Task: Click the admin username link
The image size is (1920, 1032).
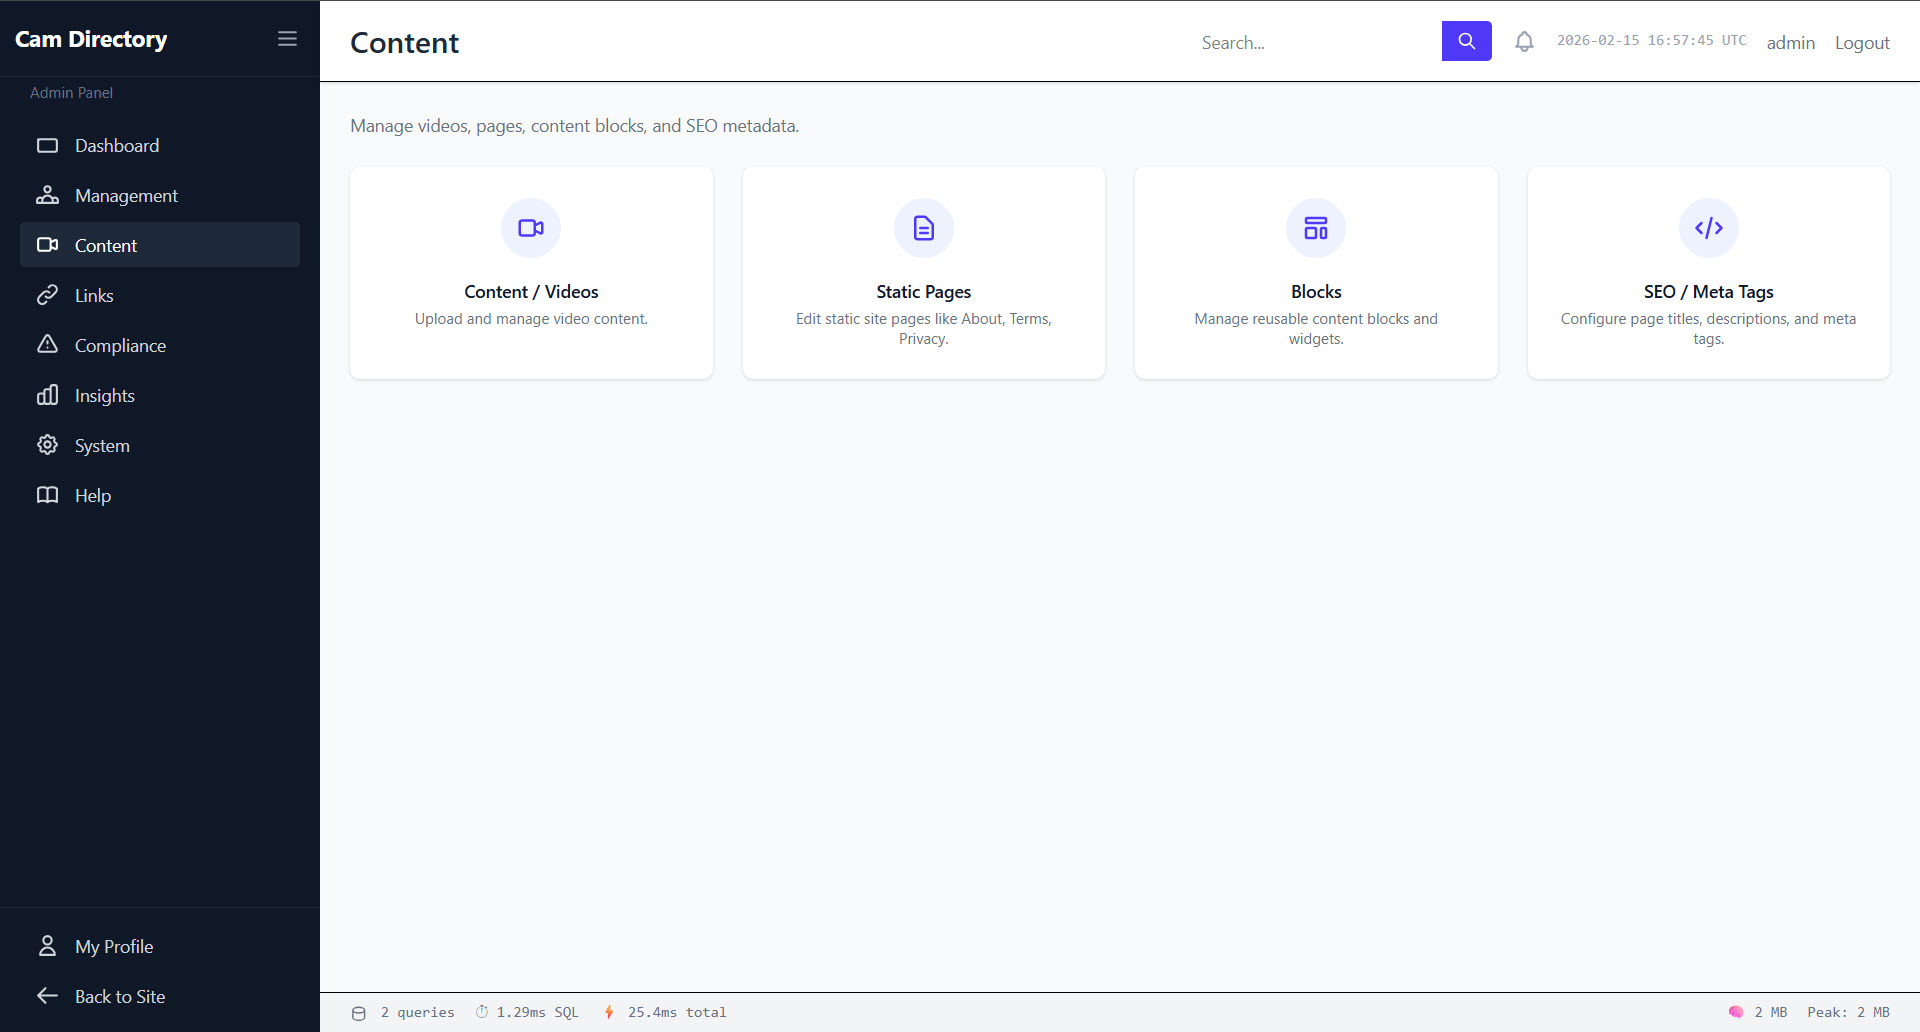Action: click(1790, 43)
